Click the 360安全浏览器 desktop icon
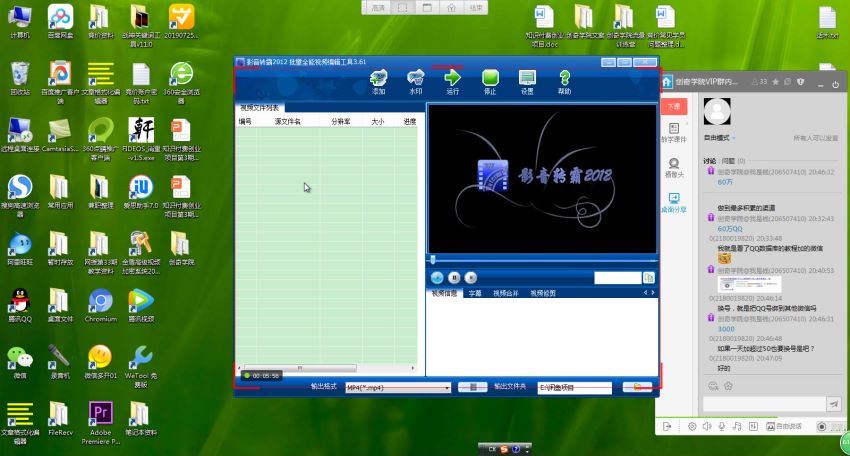Screen dimensions: 850x456 point(182,83)
